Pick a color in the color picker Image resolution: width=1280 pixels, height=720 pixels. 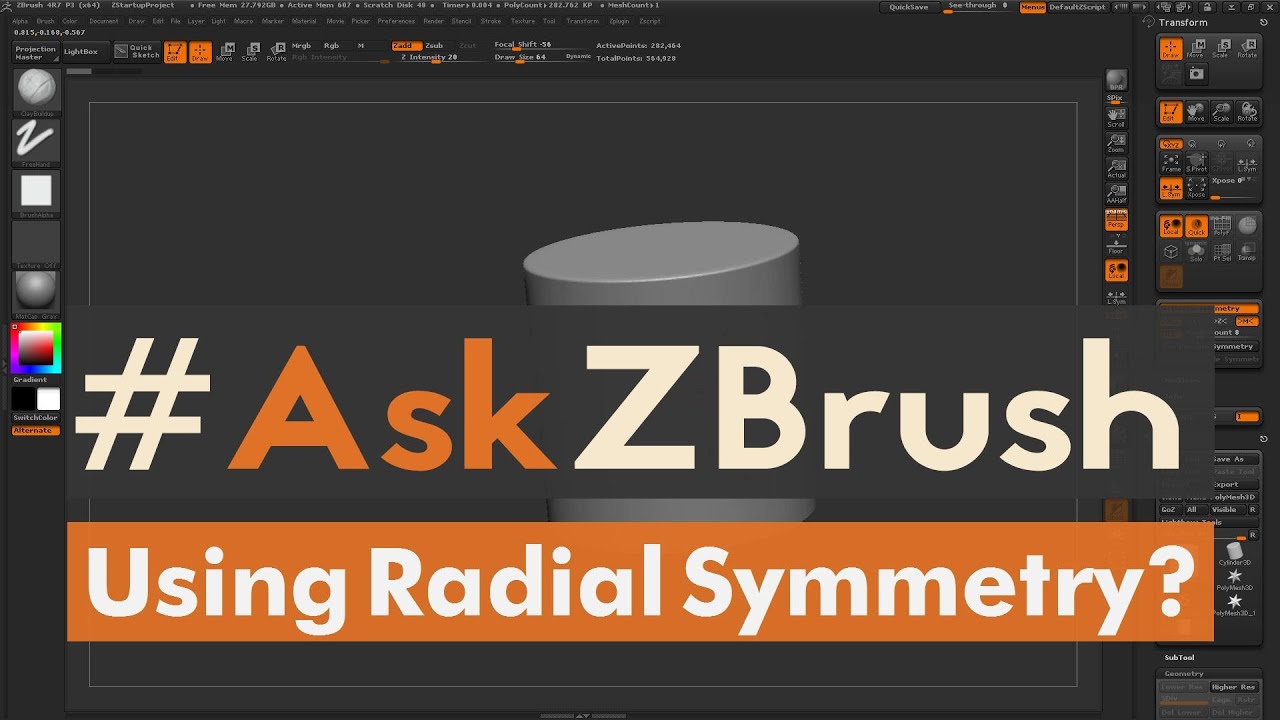[36, 348]
